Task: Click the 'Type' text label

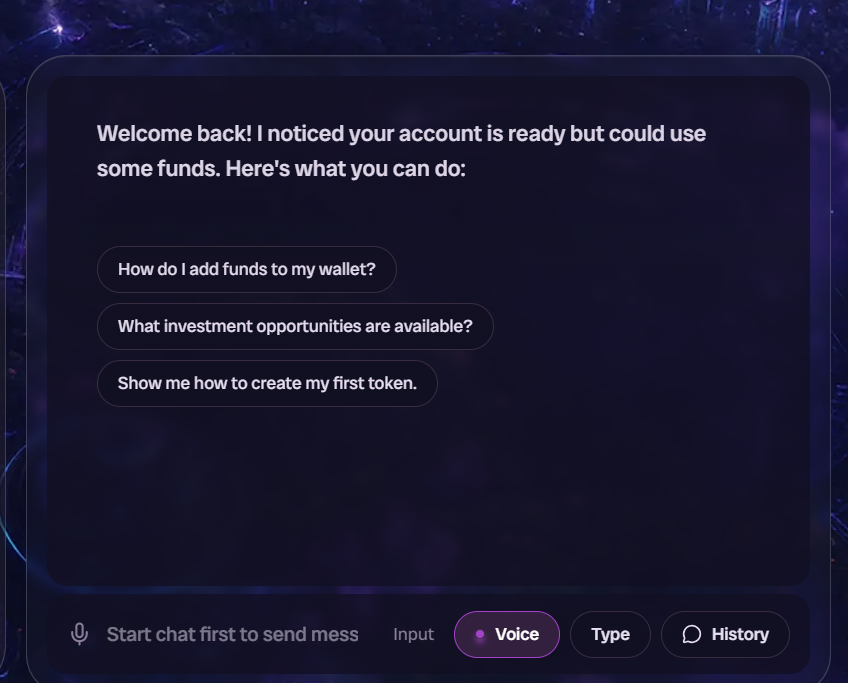Action: (x=610, y=634)
